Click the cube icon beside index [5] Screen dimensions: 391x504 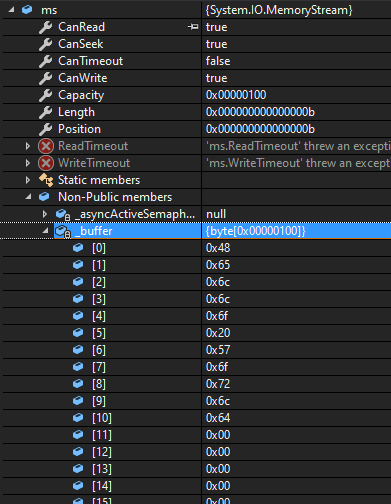tap(78, 333)
